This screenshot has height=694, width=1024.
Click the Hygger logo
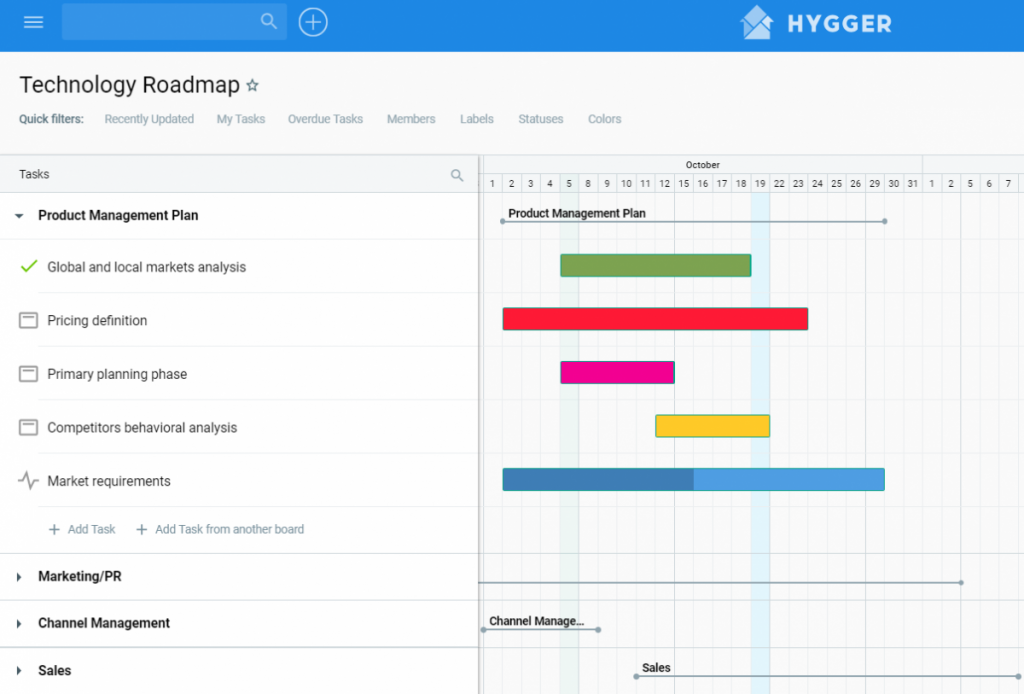(815, 24)
